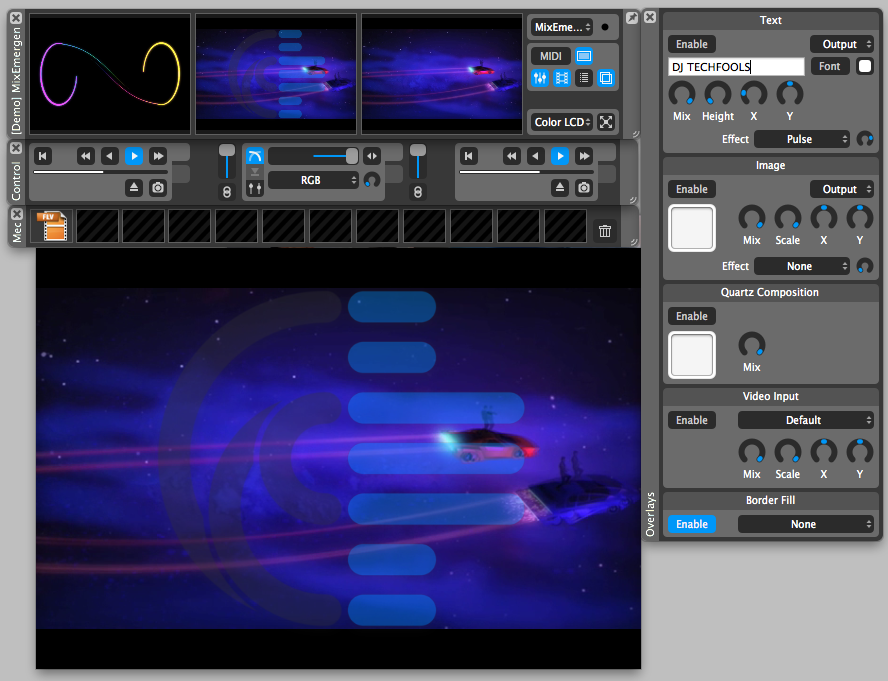Enable the Text overlay
This screenshot has height=681, width=888.
click(x=691, y=44)
